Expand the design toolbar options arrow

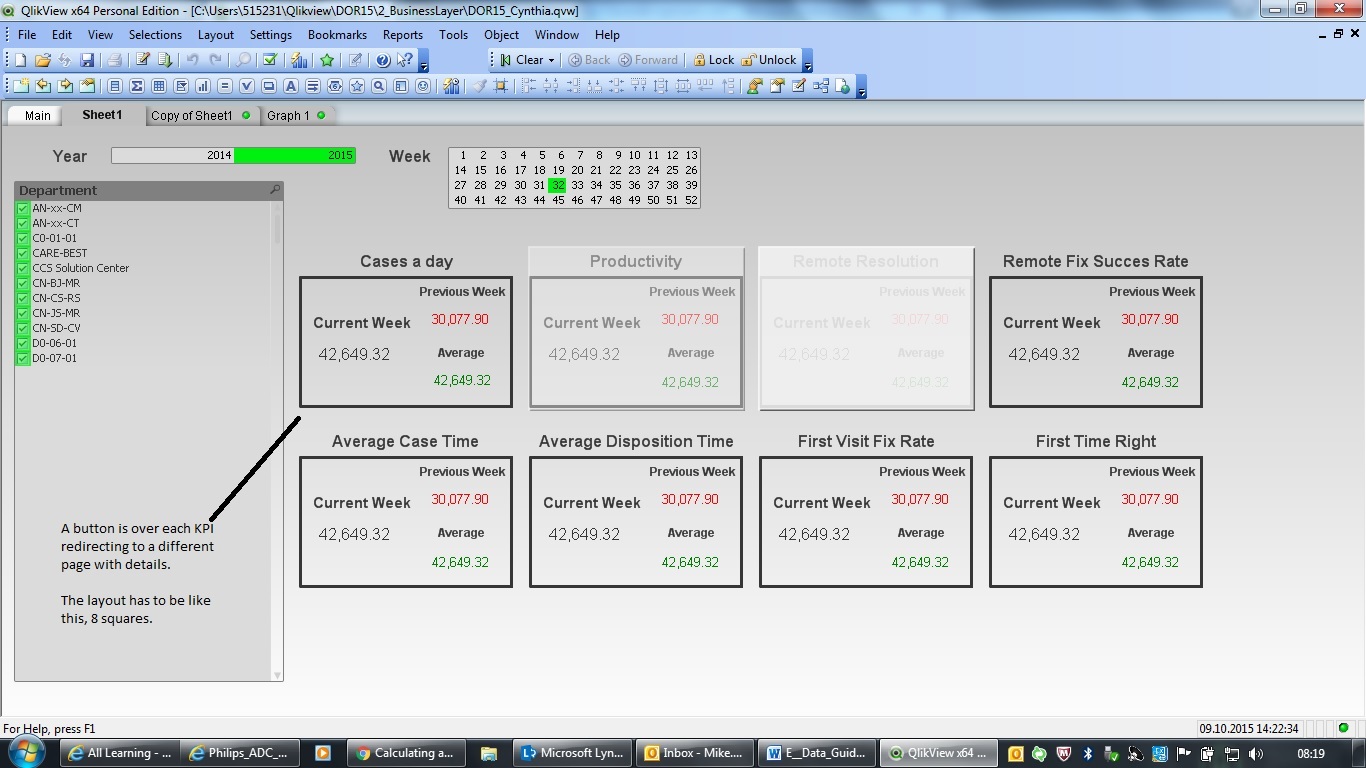[x=861, y=90]
